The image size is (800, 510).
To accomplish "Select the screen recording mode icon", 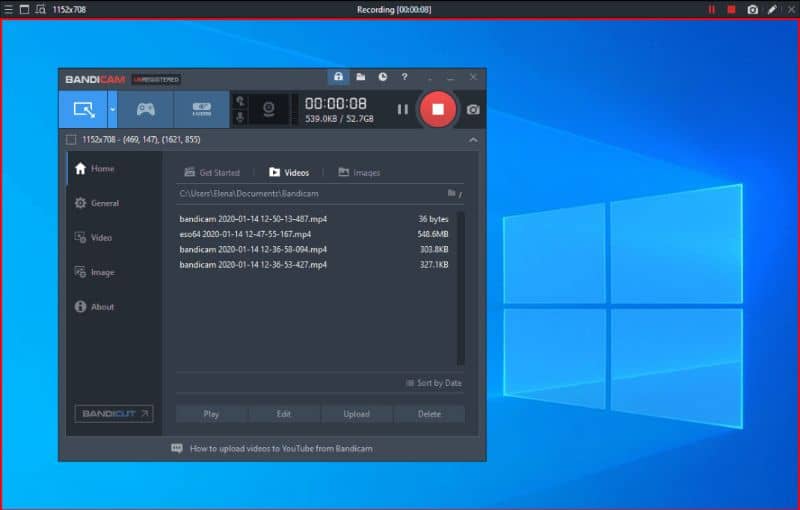I will coord(83,110).
